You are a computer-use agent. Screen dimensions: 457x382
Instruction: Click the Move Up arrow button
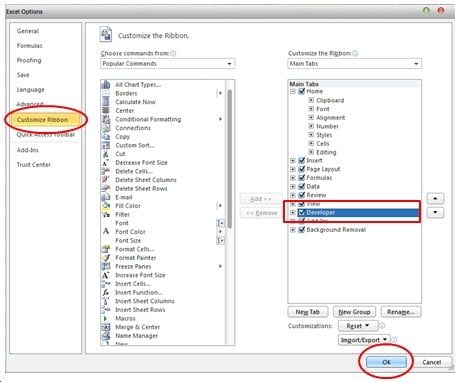tap(435, 198)
